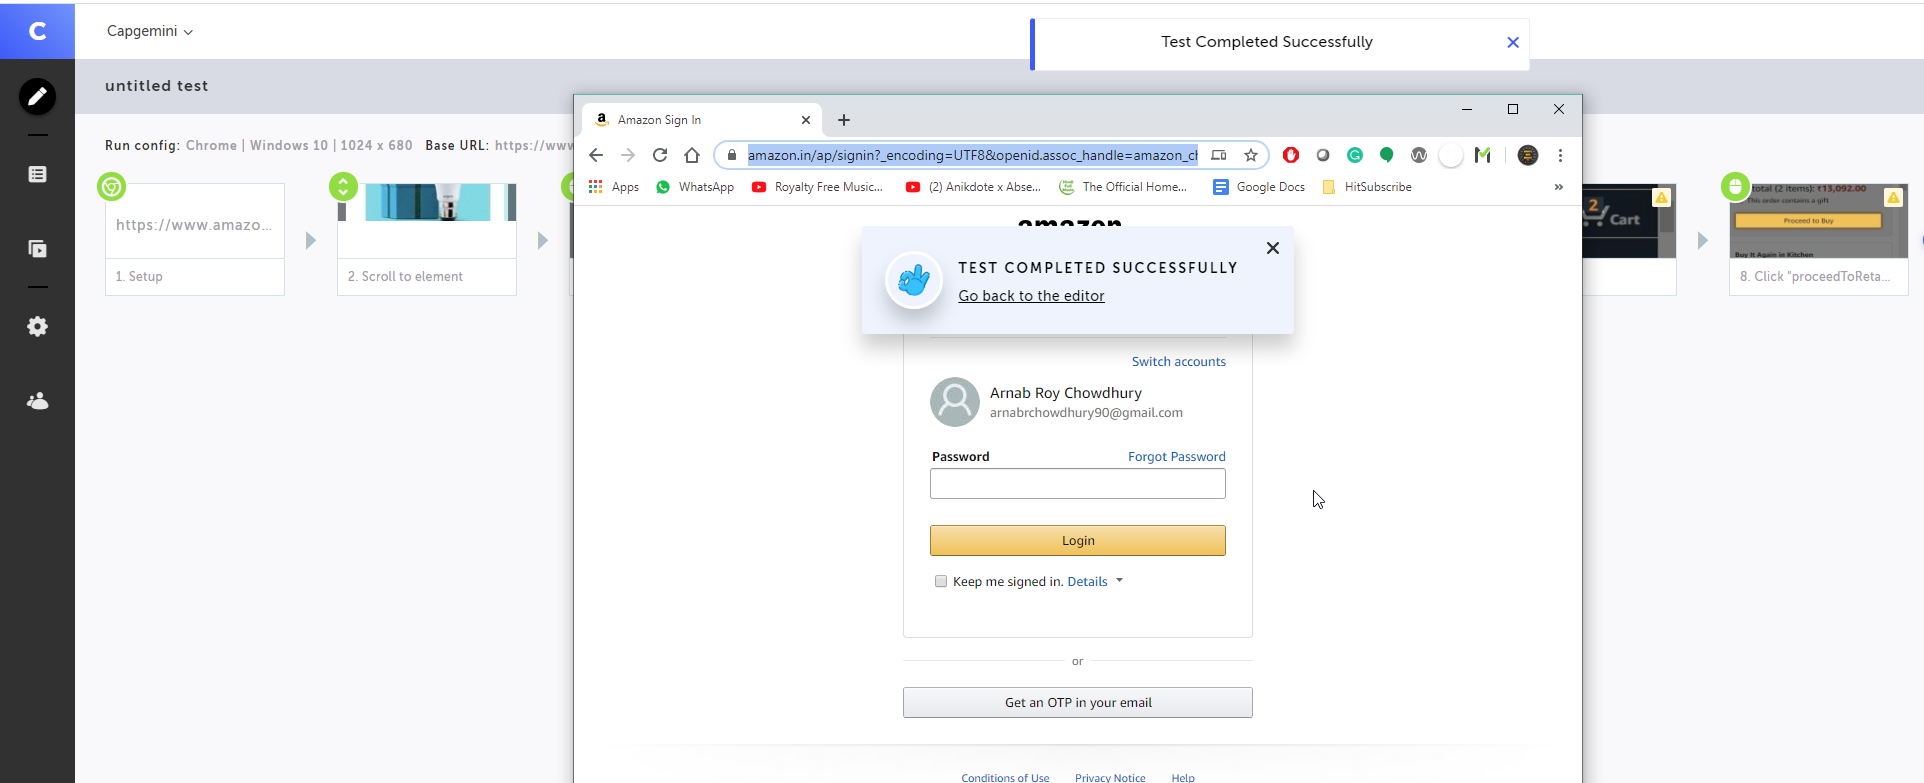Open the Capgemini workspace dropdown

(x=150, y=31)
